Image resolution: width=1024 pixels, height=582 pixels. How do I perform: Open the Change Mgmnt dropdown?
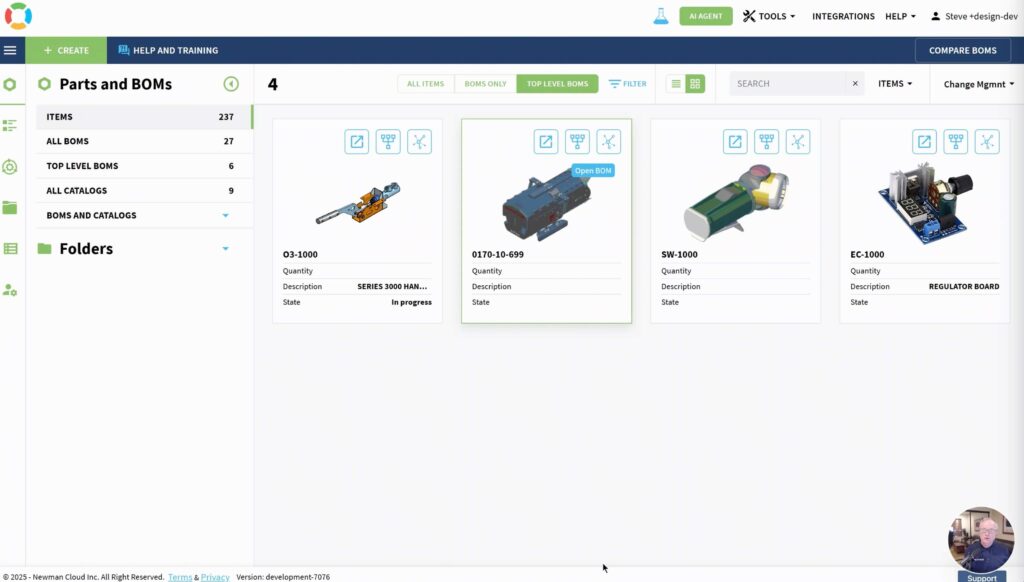click(x=978, y=84)
